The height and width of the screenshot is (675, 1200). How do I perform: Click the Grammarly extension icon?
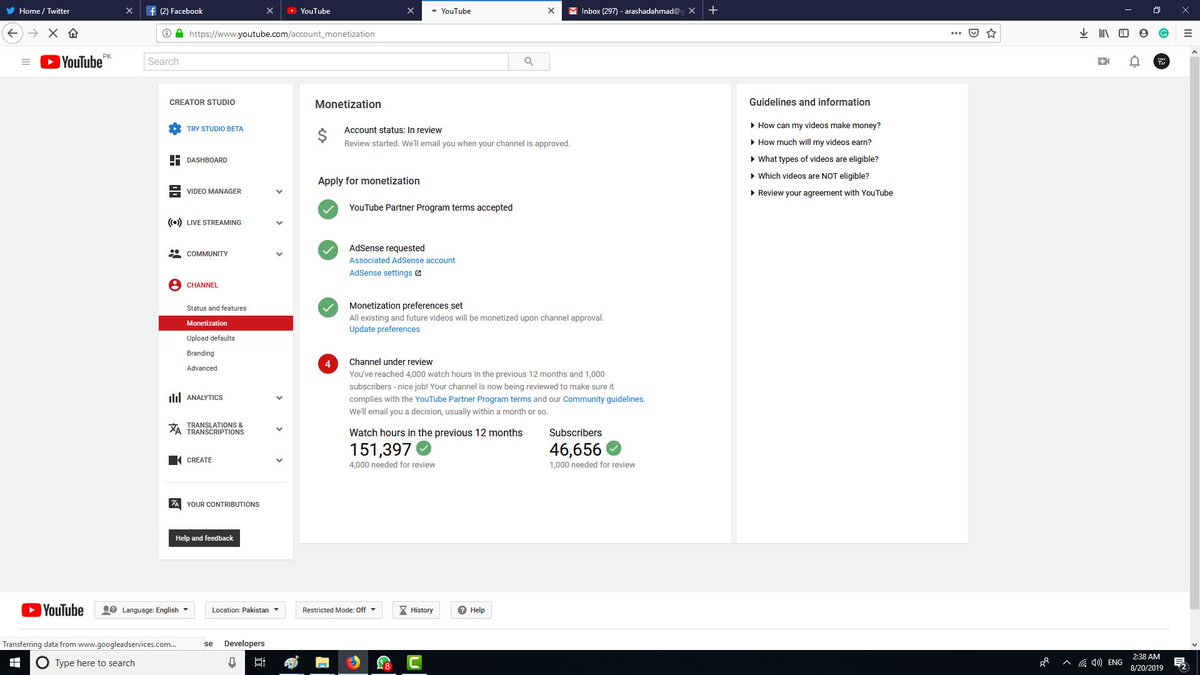[x=1164, y=33]
